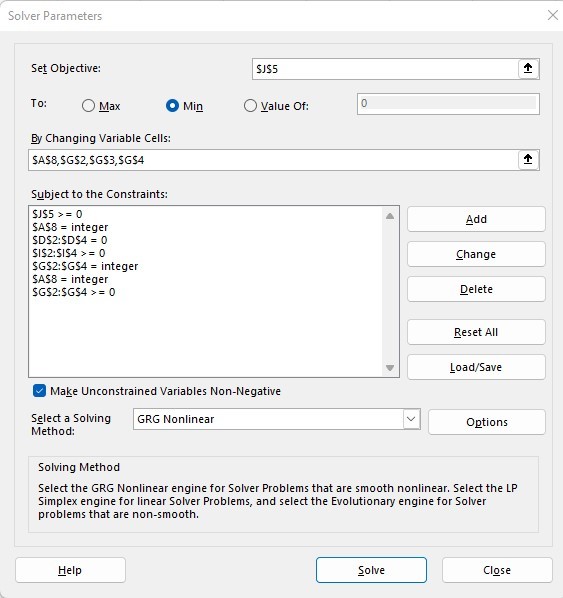
Task: Click the Value Of number field
Action: pos(448,104)
